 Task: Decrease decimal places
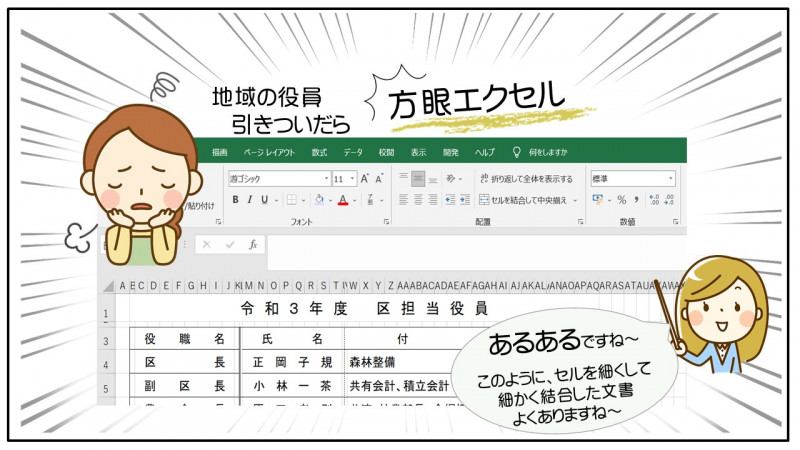pyautogui.click(x=669, y=199)
